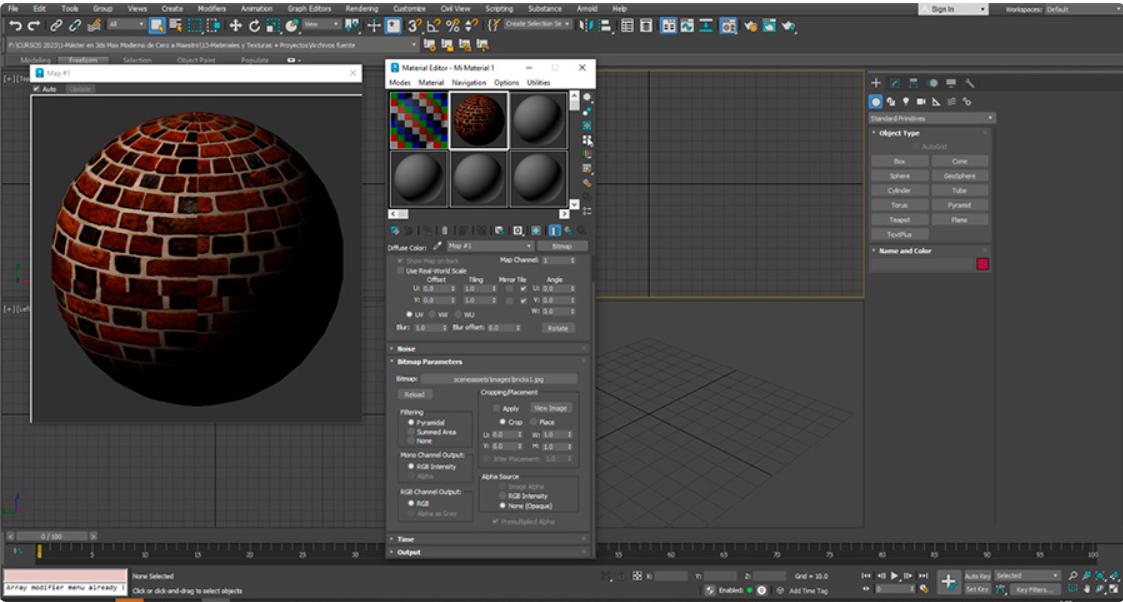The image size is (1123, 602).
Task: Select the Move tool in main toolbar
Action: point(236,25)
